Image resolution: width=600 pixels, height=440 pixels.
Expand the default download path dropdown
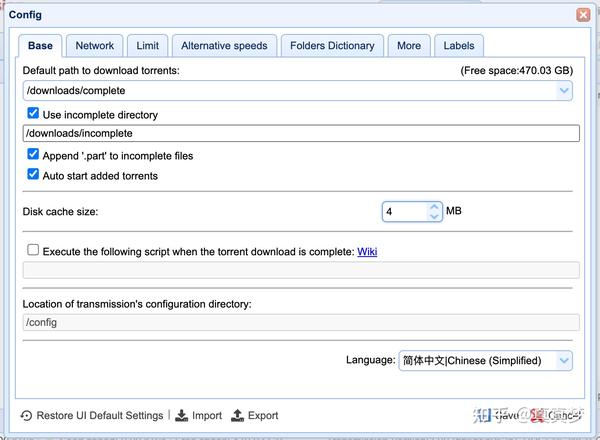pos(565,91)
